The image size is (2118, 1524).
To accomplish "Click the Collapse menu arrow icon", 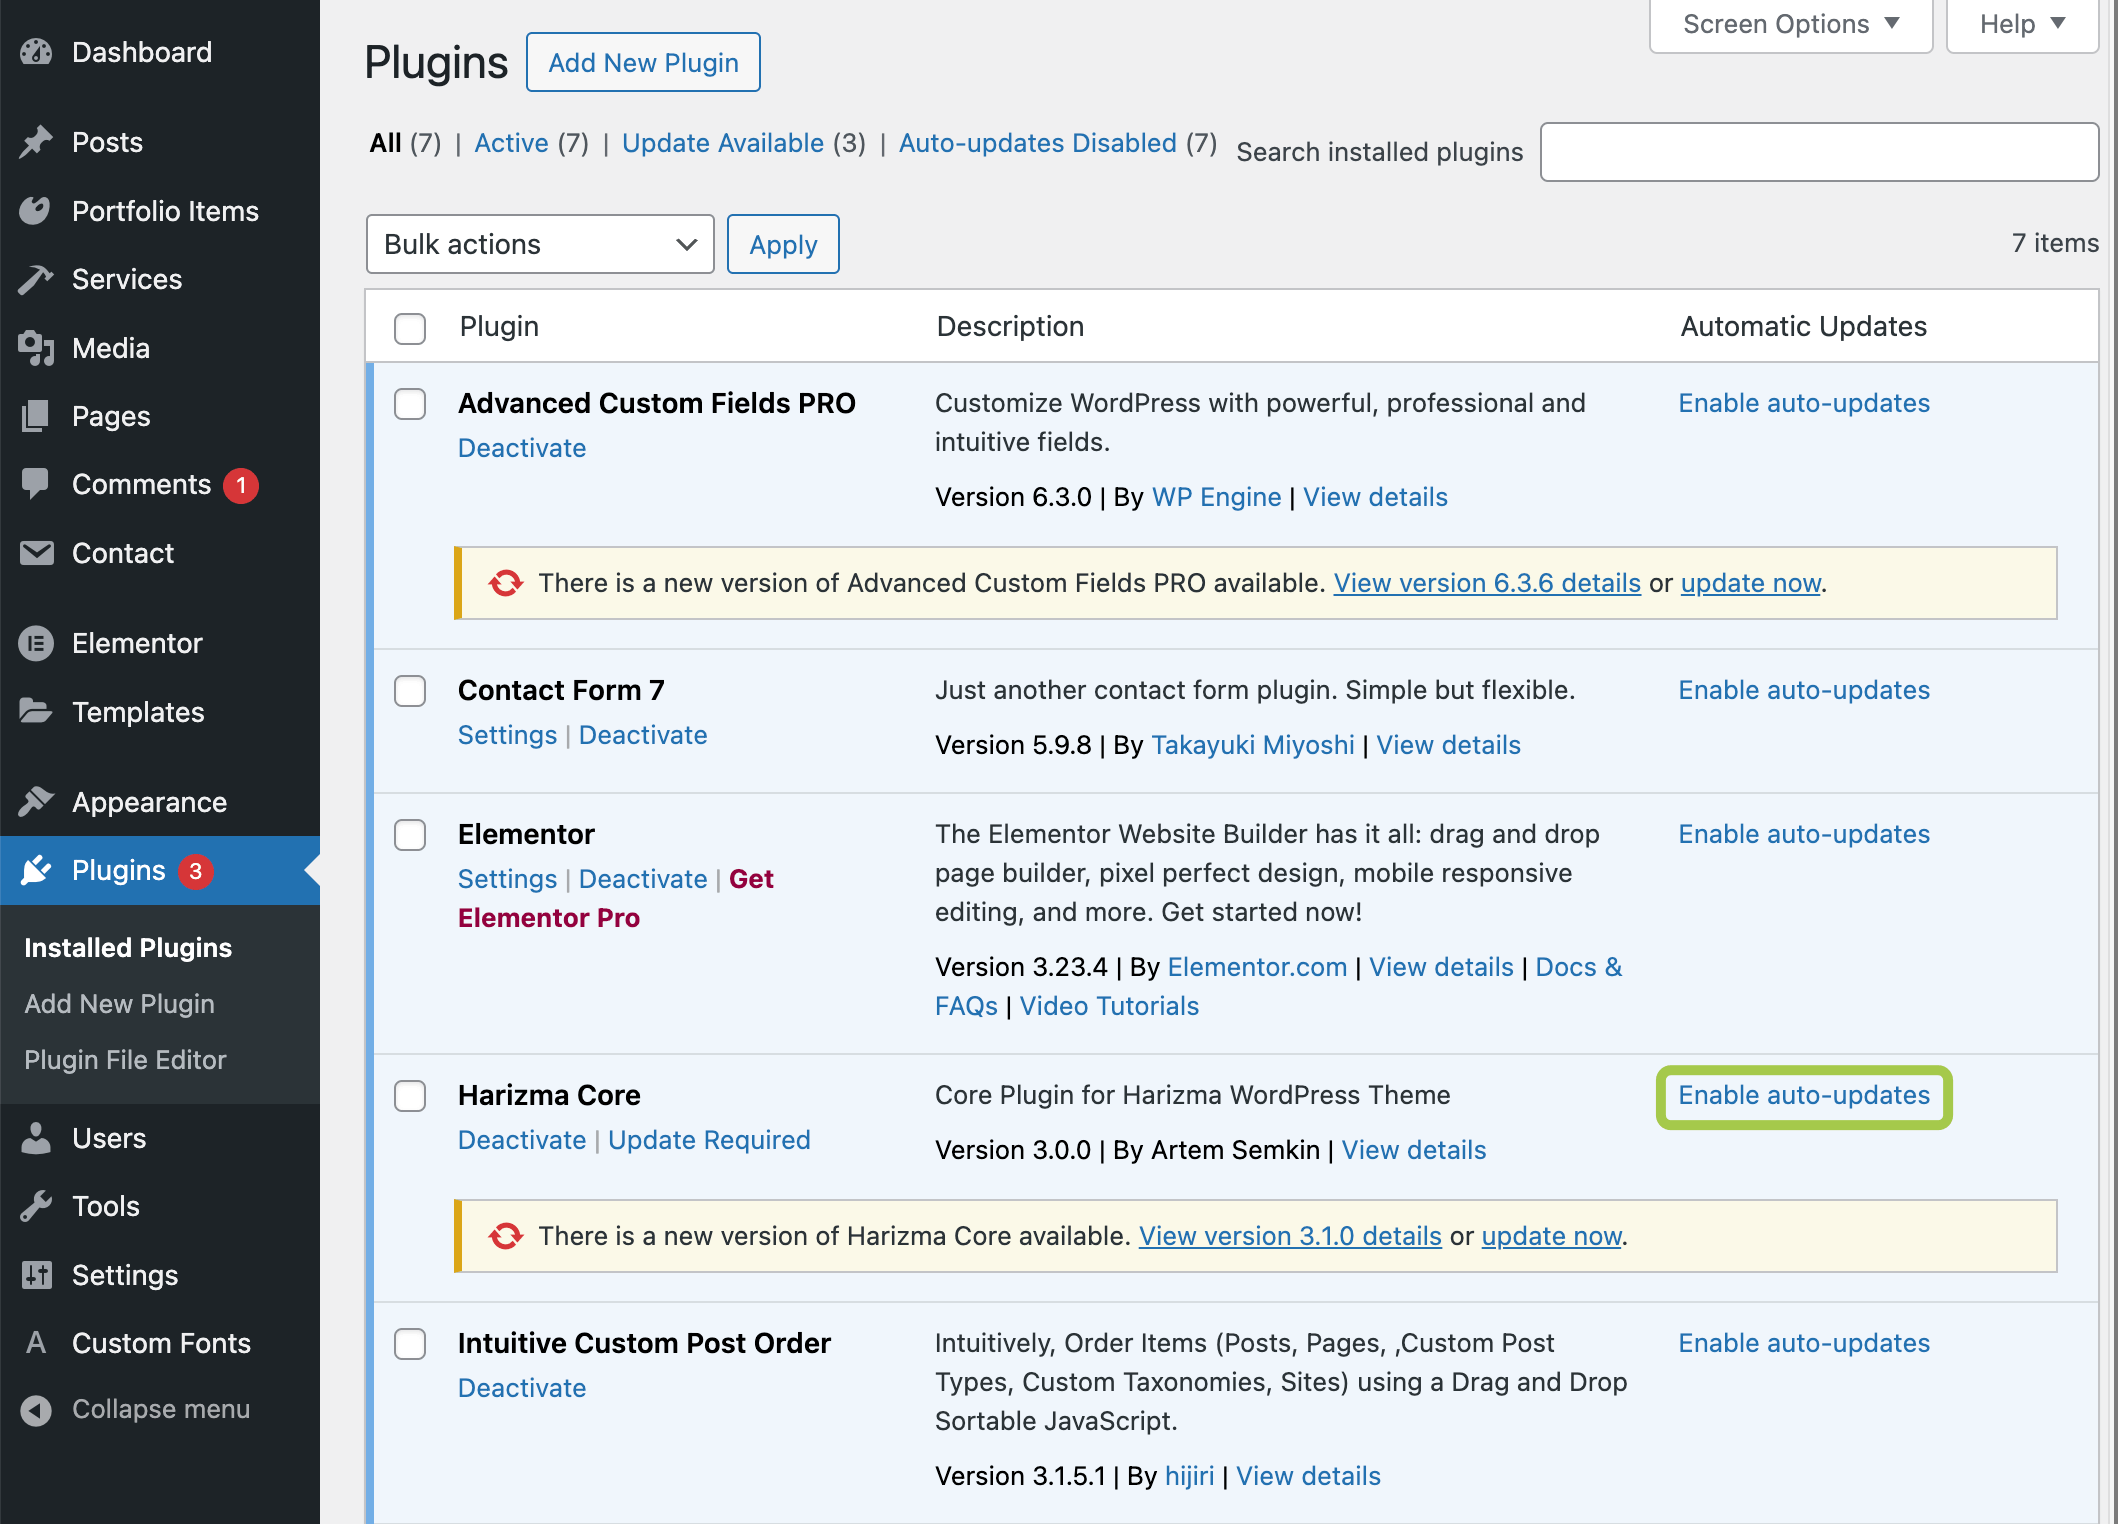I will pos(36,1409).
